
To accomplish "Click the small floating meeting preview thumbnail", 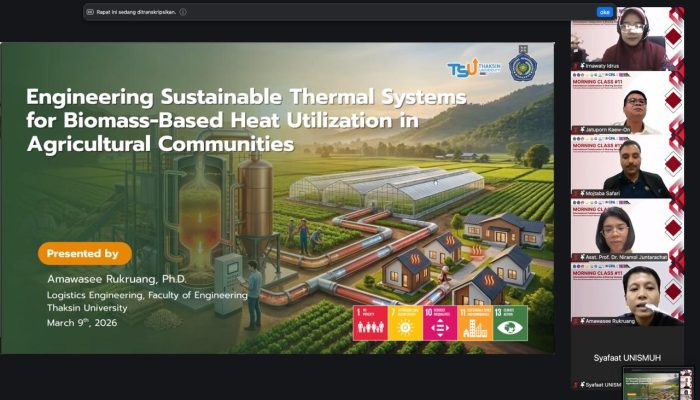I will click(x=657, y=382).
